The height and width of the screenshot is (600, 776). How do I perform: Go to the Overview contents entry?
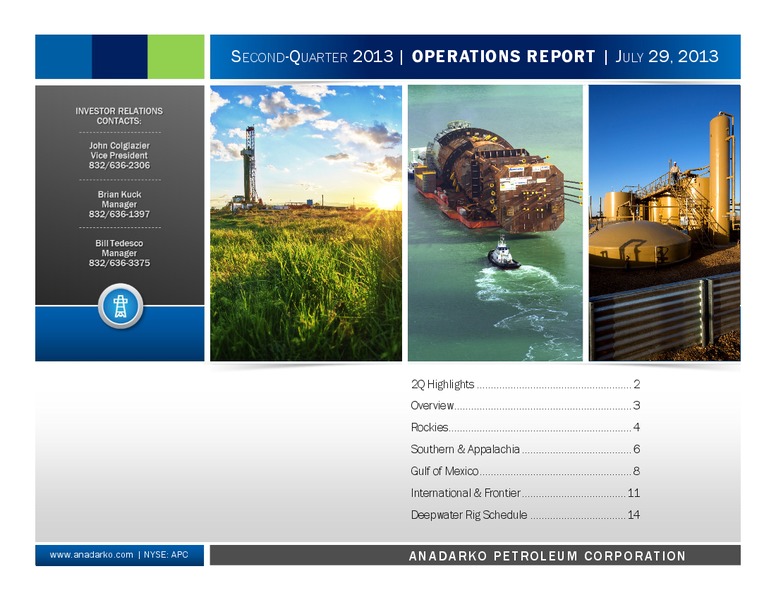click(x=525, y=405)
